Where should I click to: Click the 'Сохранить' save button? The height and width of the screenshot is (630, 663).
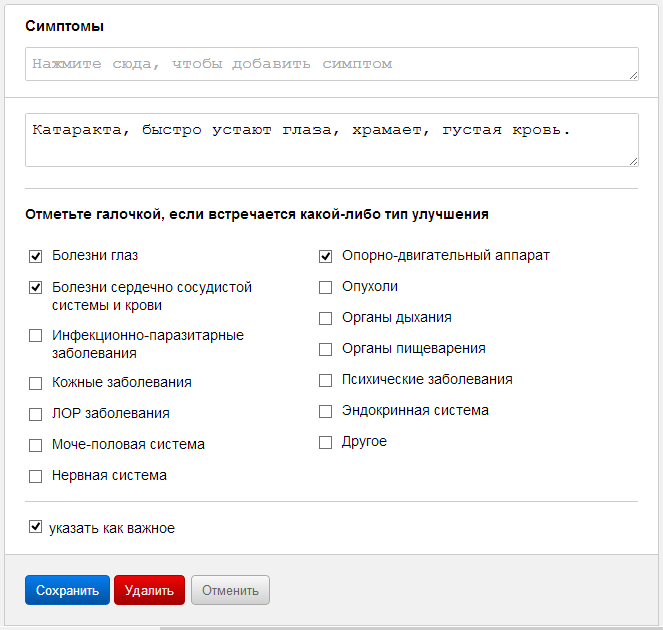pyautogui.click(x=67, y=590)
